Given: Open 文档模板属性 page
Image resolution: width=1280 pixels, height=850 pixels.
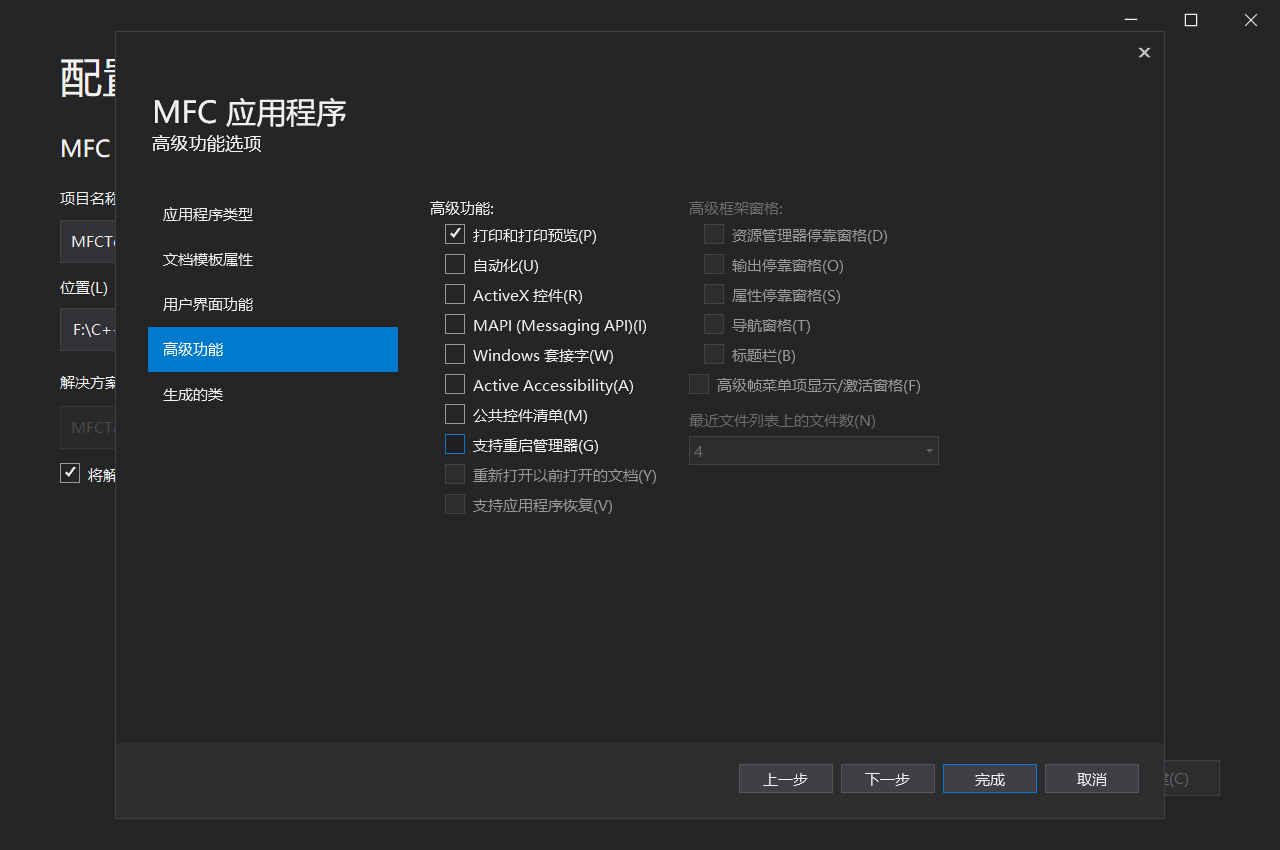Looking at the screenshot, I should [x=273, y=259].
